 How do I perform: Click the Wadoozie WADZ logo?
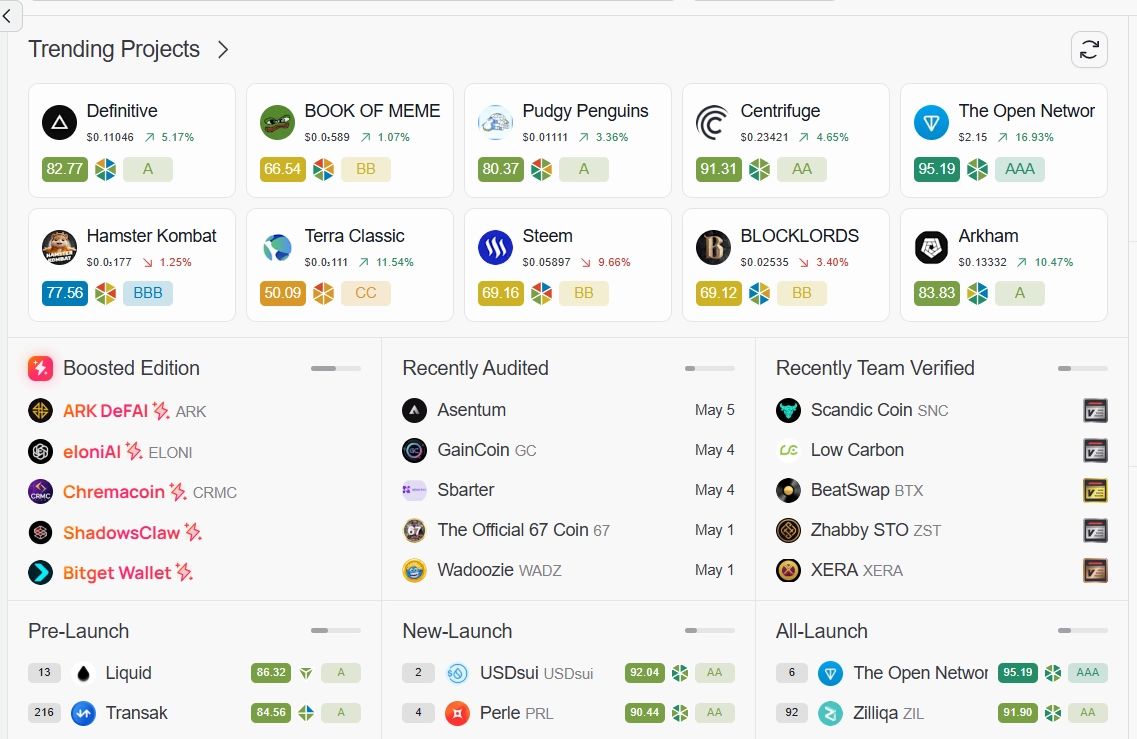tap(415, 571)
